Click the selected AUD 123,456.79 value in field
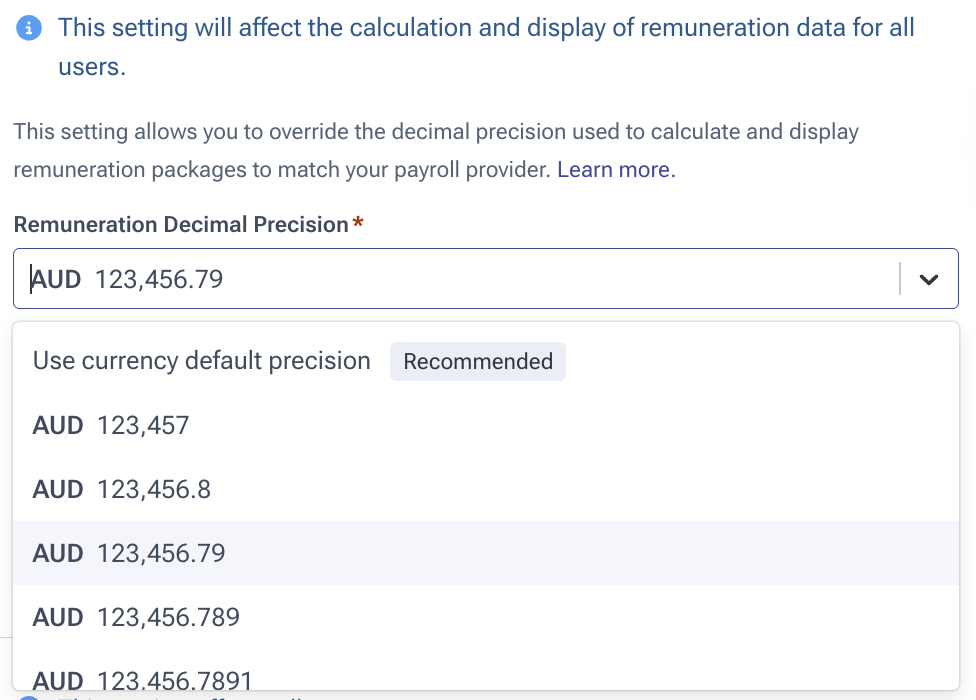 [x=159, y=280]
